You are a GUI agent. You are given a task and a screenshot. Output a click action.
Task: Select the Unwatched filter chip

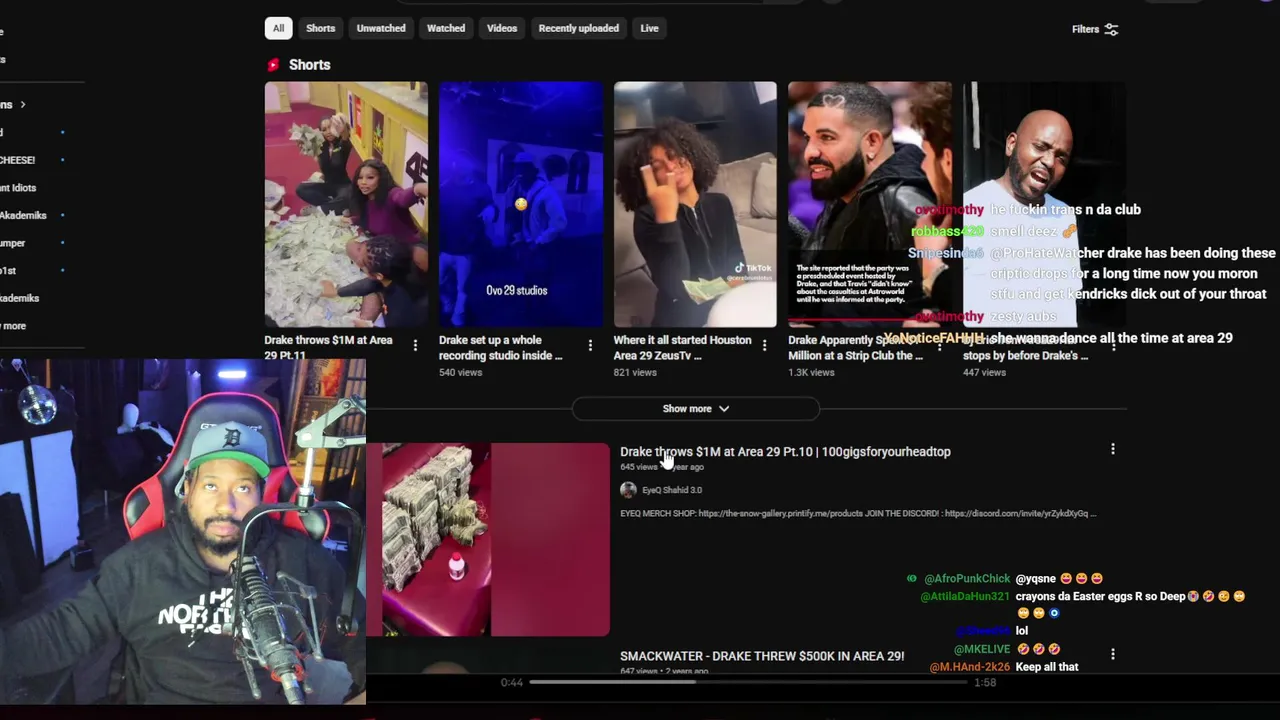[x=381, y=28]
